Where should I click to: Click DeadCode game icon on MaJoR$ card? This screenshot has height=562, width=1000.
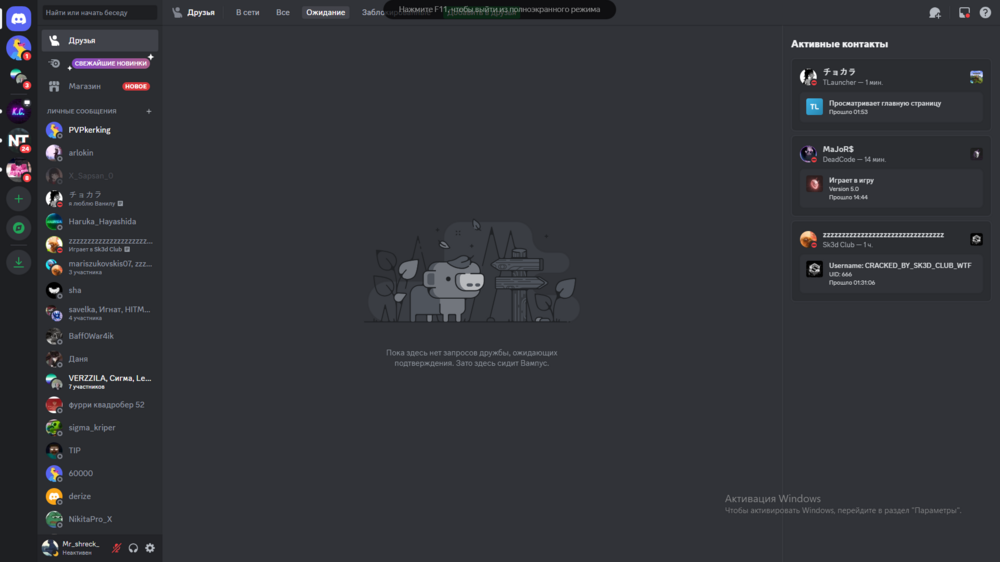tap(976, 154)
